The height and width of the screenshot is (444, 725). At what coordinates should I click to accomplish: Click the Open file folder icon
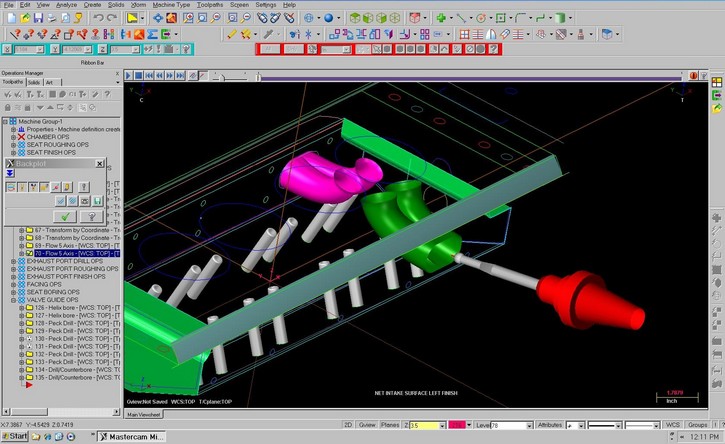(25, 18)
